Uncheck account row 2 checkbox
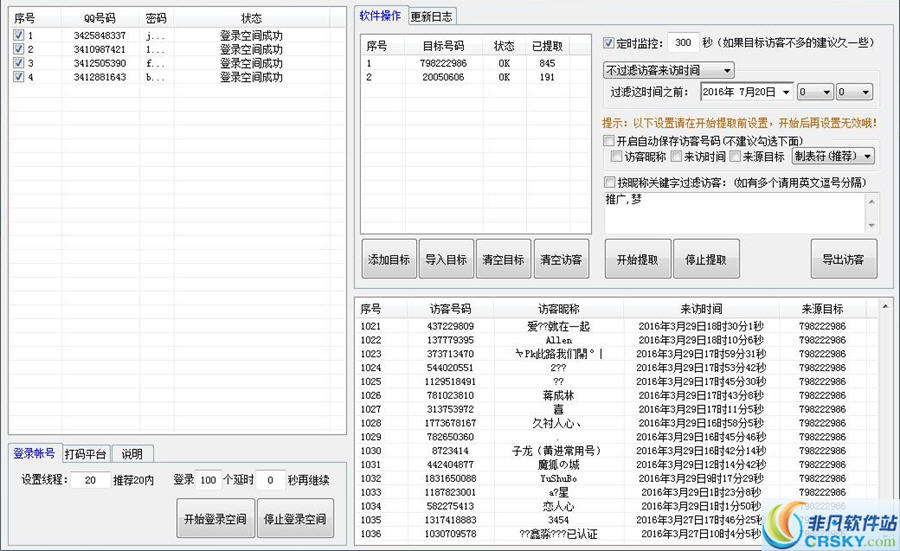Viewport: 900px width, 551px height. click(18, 49)
